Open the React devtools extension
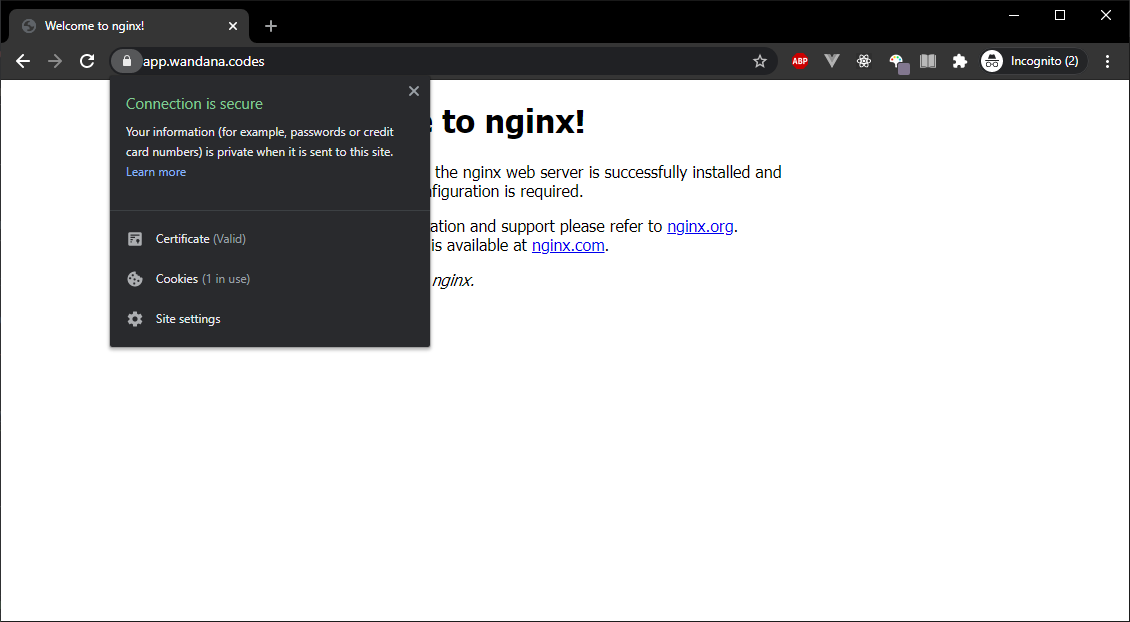This screenshot has height=622, width=1130. click(864, 61)
